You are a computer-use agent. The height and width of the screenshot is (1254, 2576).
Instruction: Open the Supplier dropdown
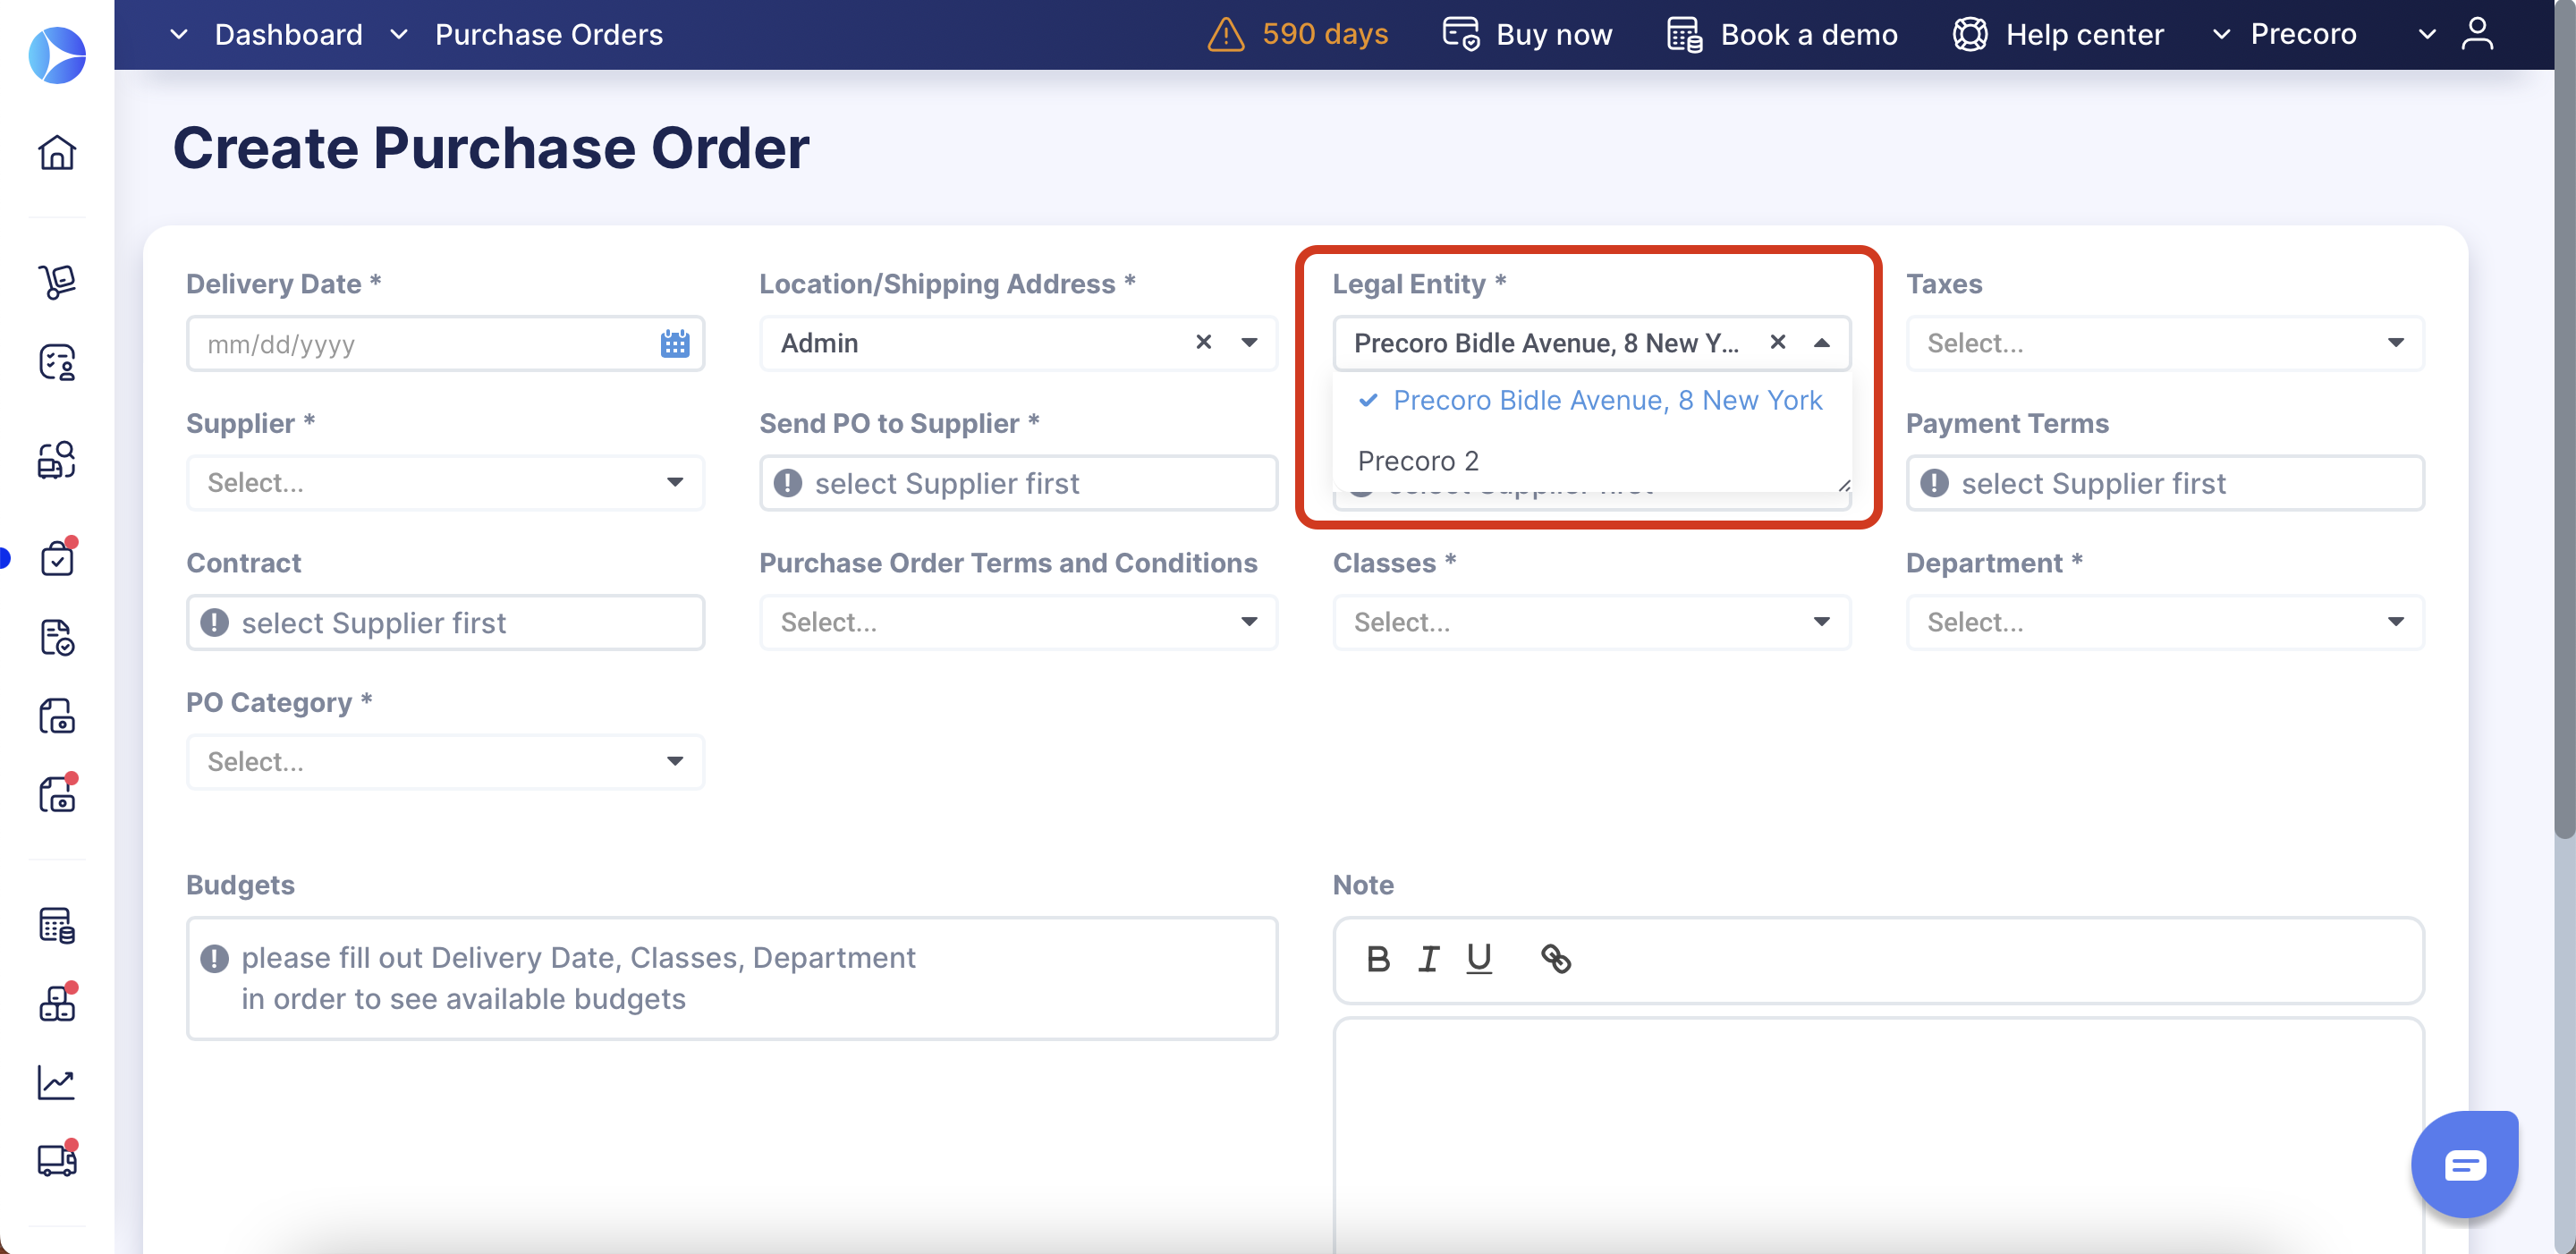click(x=445, y=483)
